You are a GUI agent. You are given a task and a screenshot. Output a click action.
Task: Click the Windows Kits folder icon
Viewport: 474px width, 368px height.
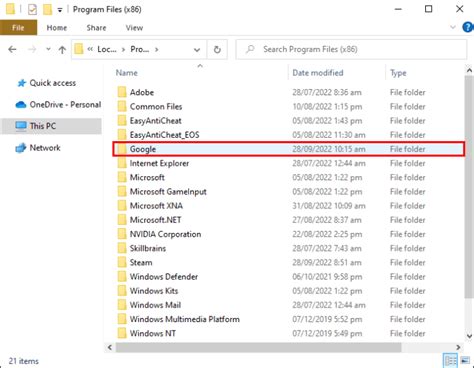(122, 291)
